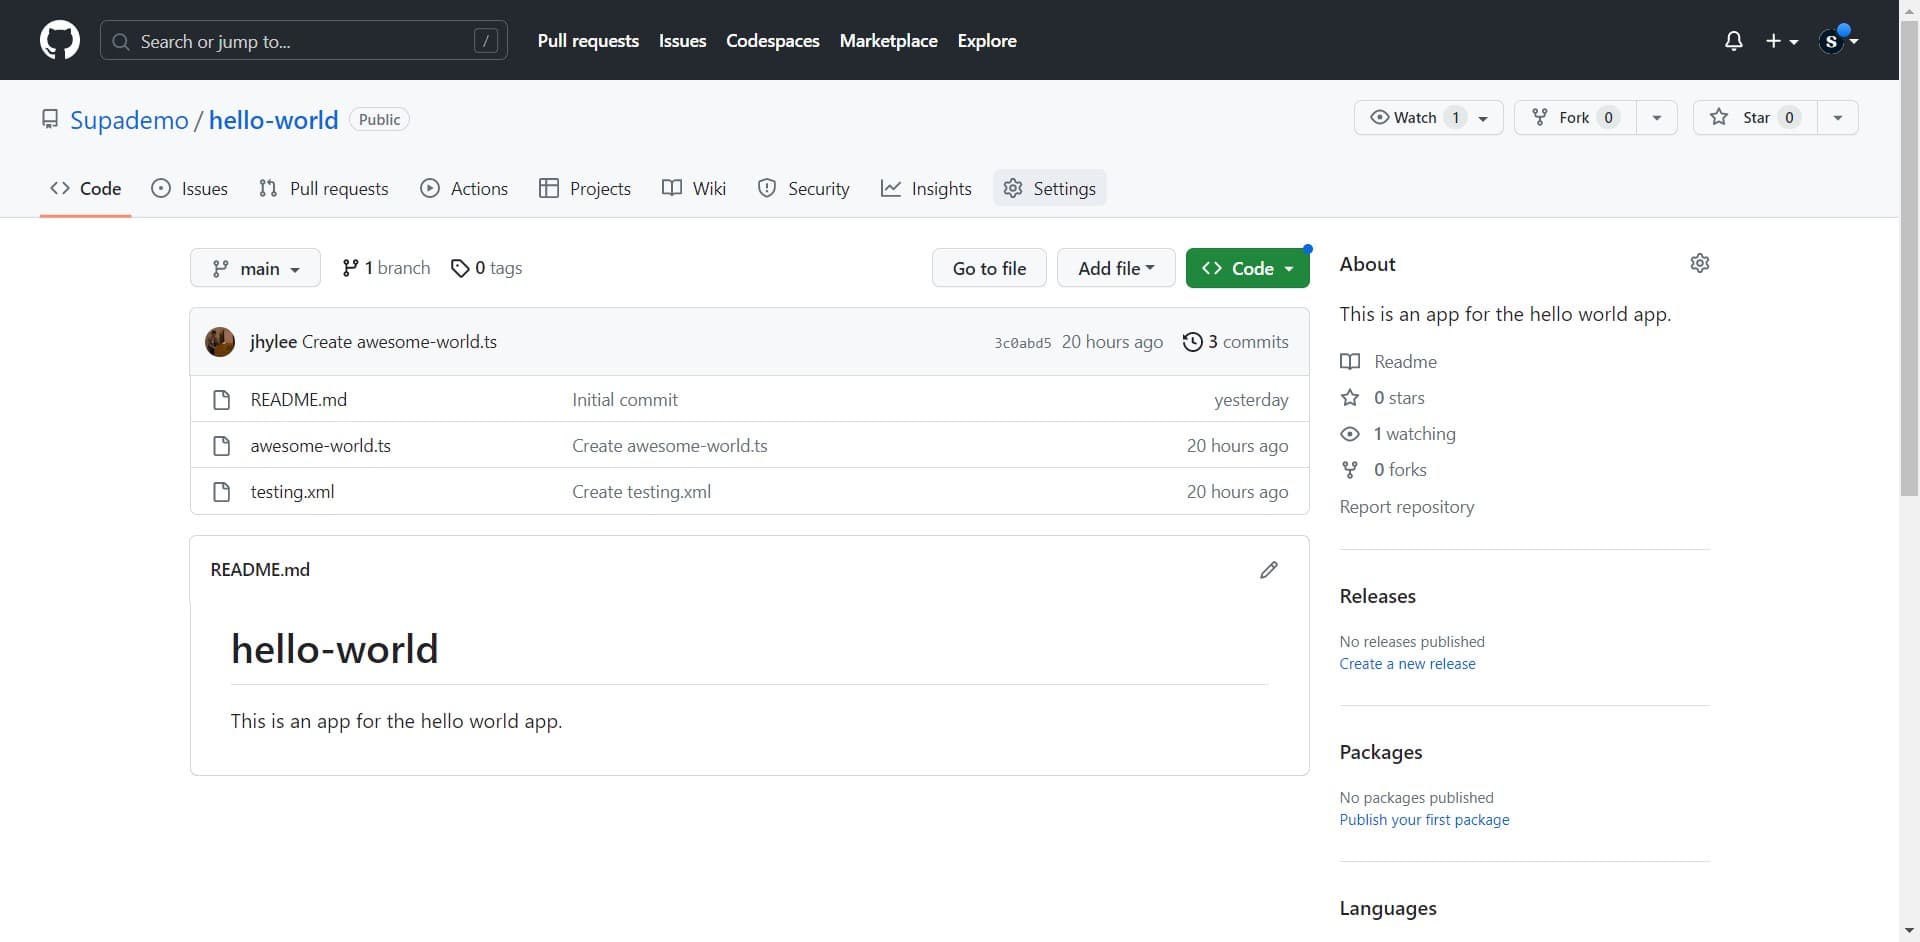Open Marketplace from the top navigation

coord(888,41)
